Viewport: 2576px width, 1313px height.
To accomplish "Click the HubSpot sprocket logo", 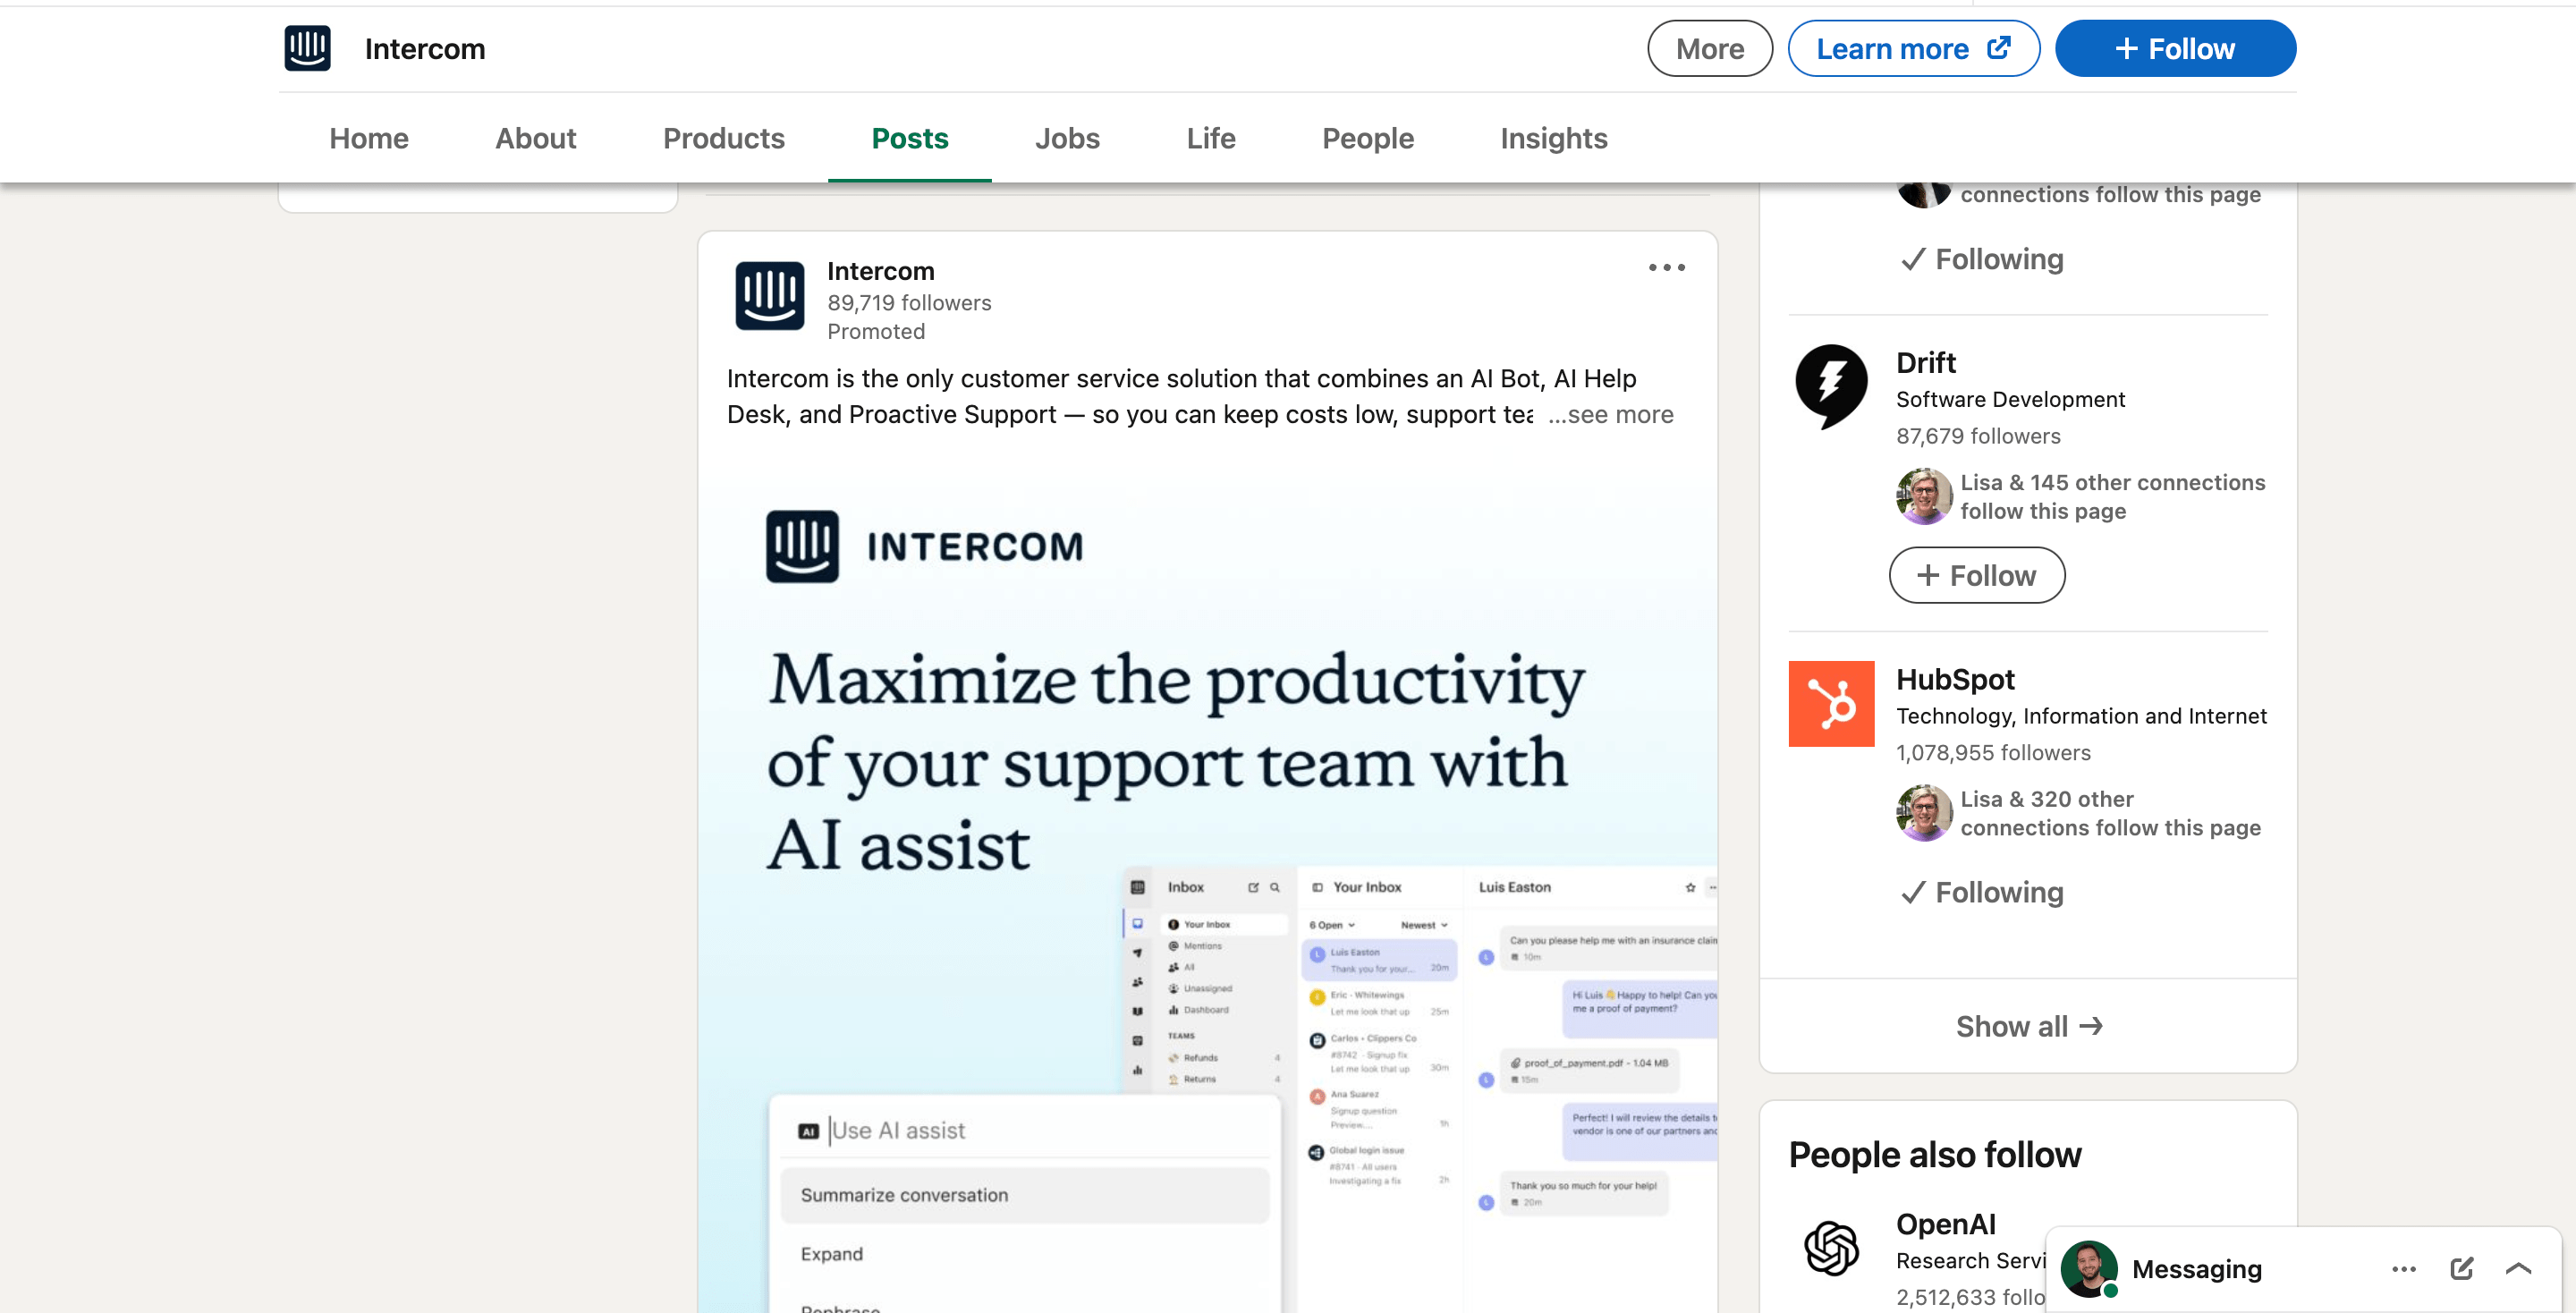I will [1829, 703].
